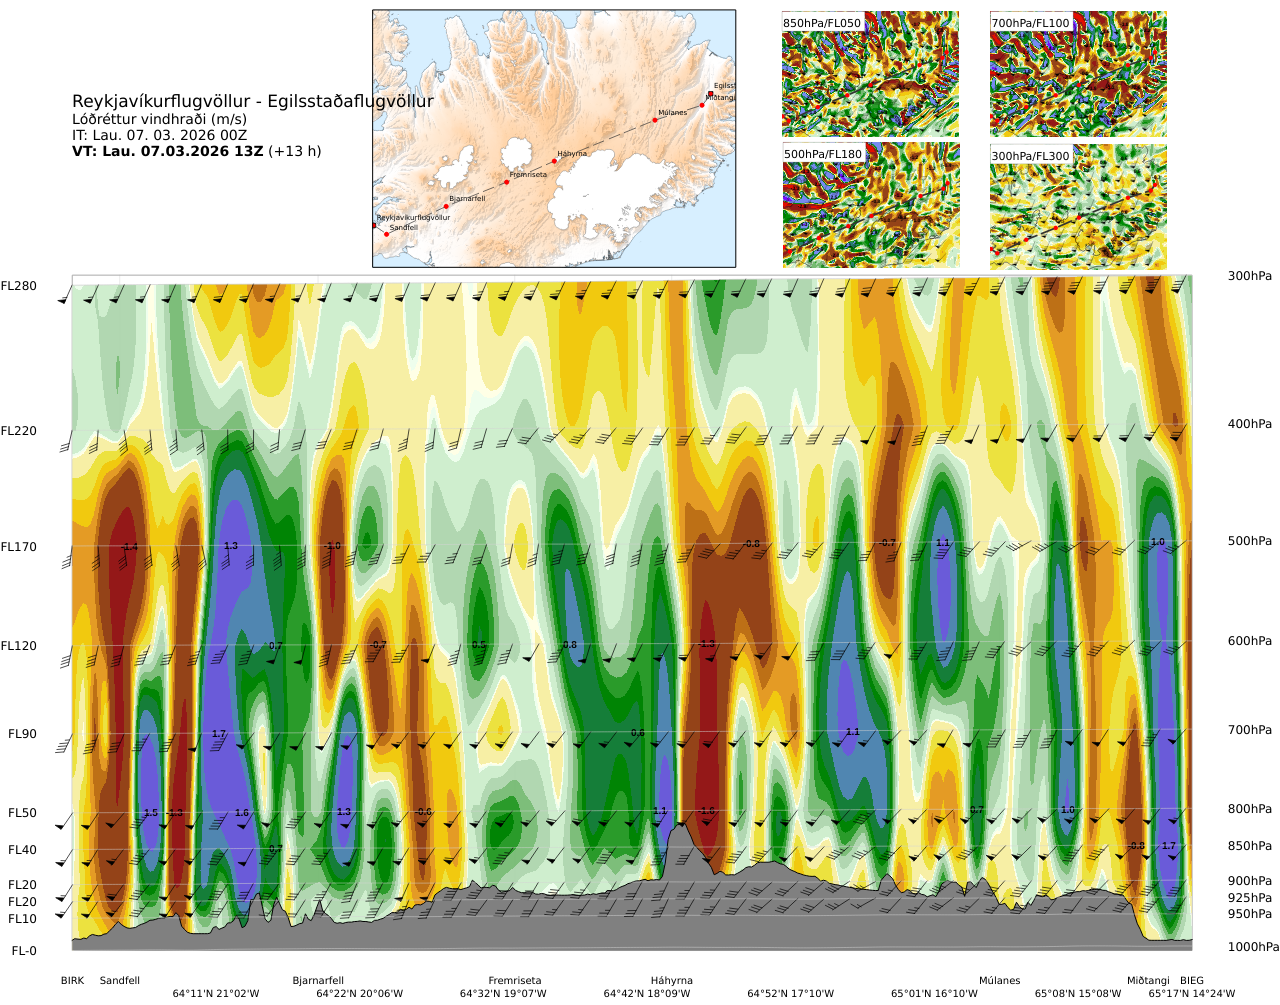Click the coordinate 65°08'N 15°08'W
The width and height of the screenshot is (1280, 1005).
(x=1078, y=994)
